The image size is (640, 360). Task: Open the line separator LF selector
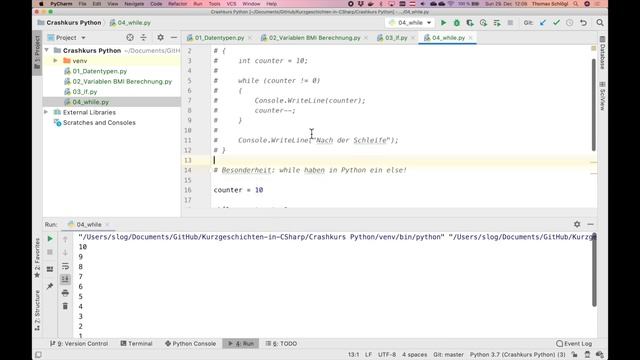368,355
